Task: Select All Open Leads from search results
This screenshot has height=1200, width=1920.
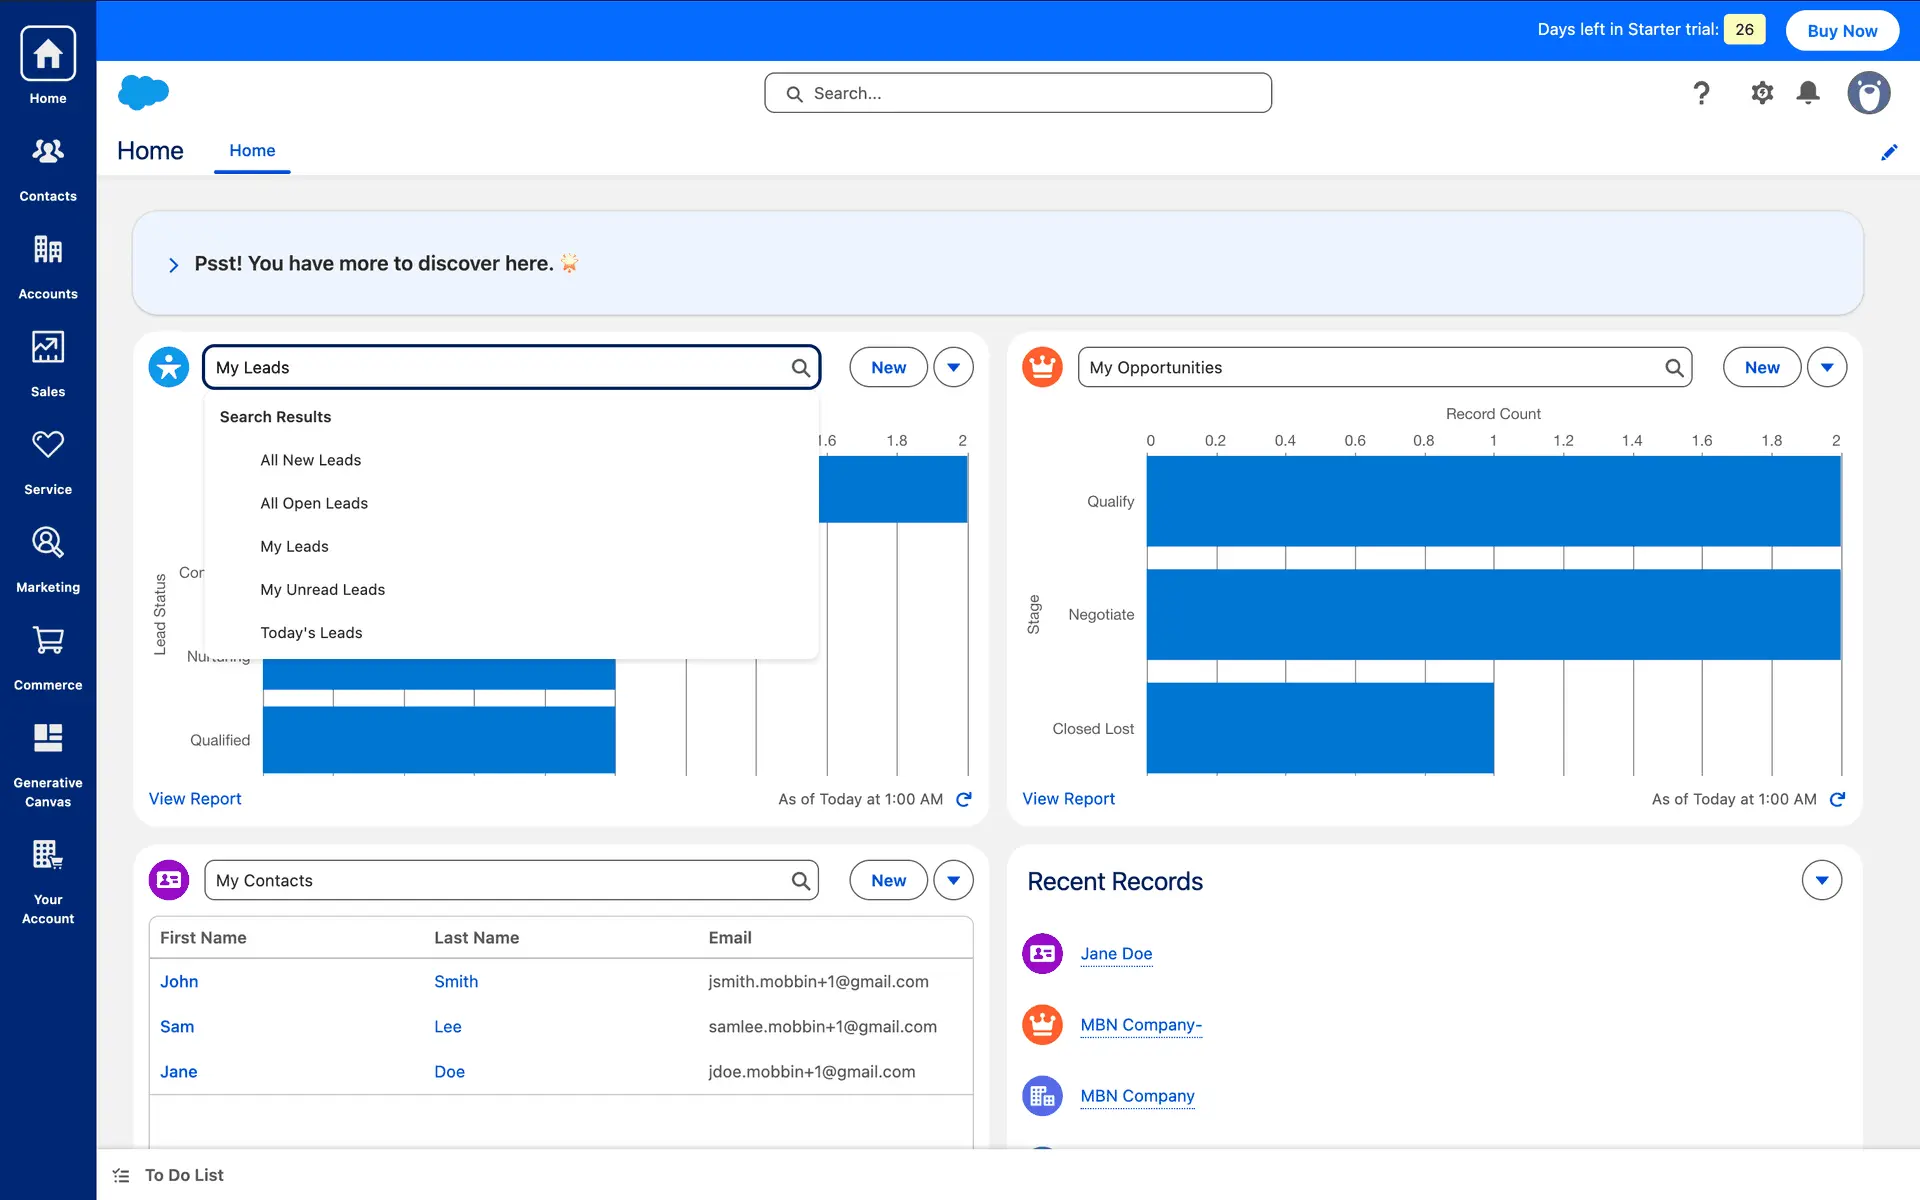Action: [x=314, y=503]
